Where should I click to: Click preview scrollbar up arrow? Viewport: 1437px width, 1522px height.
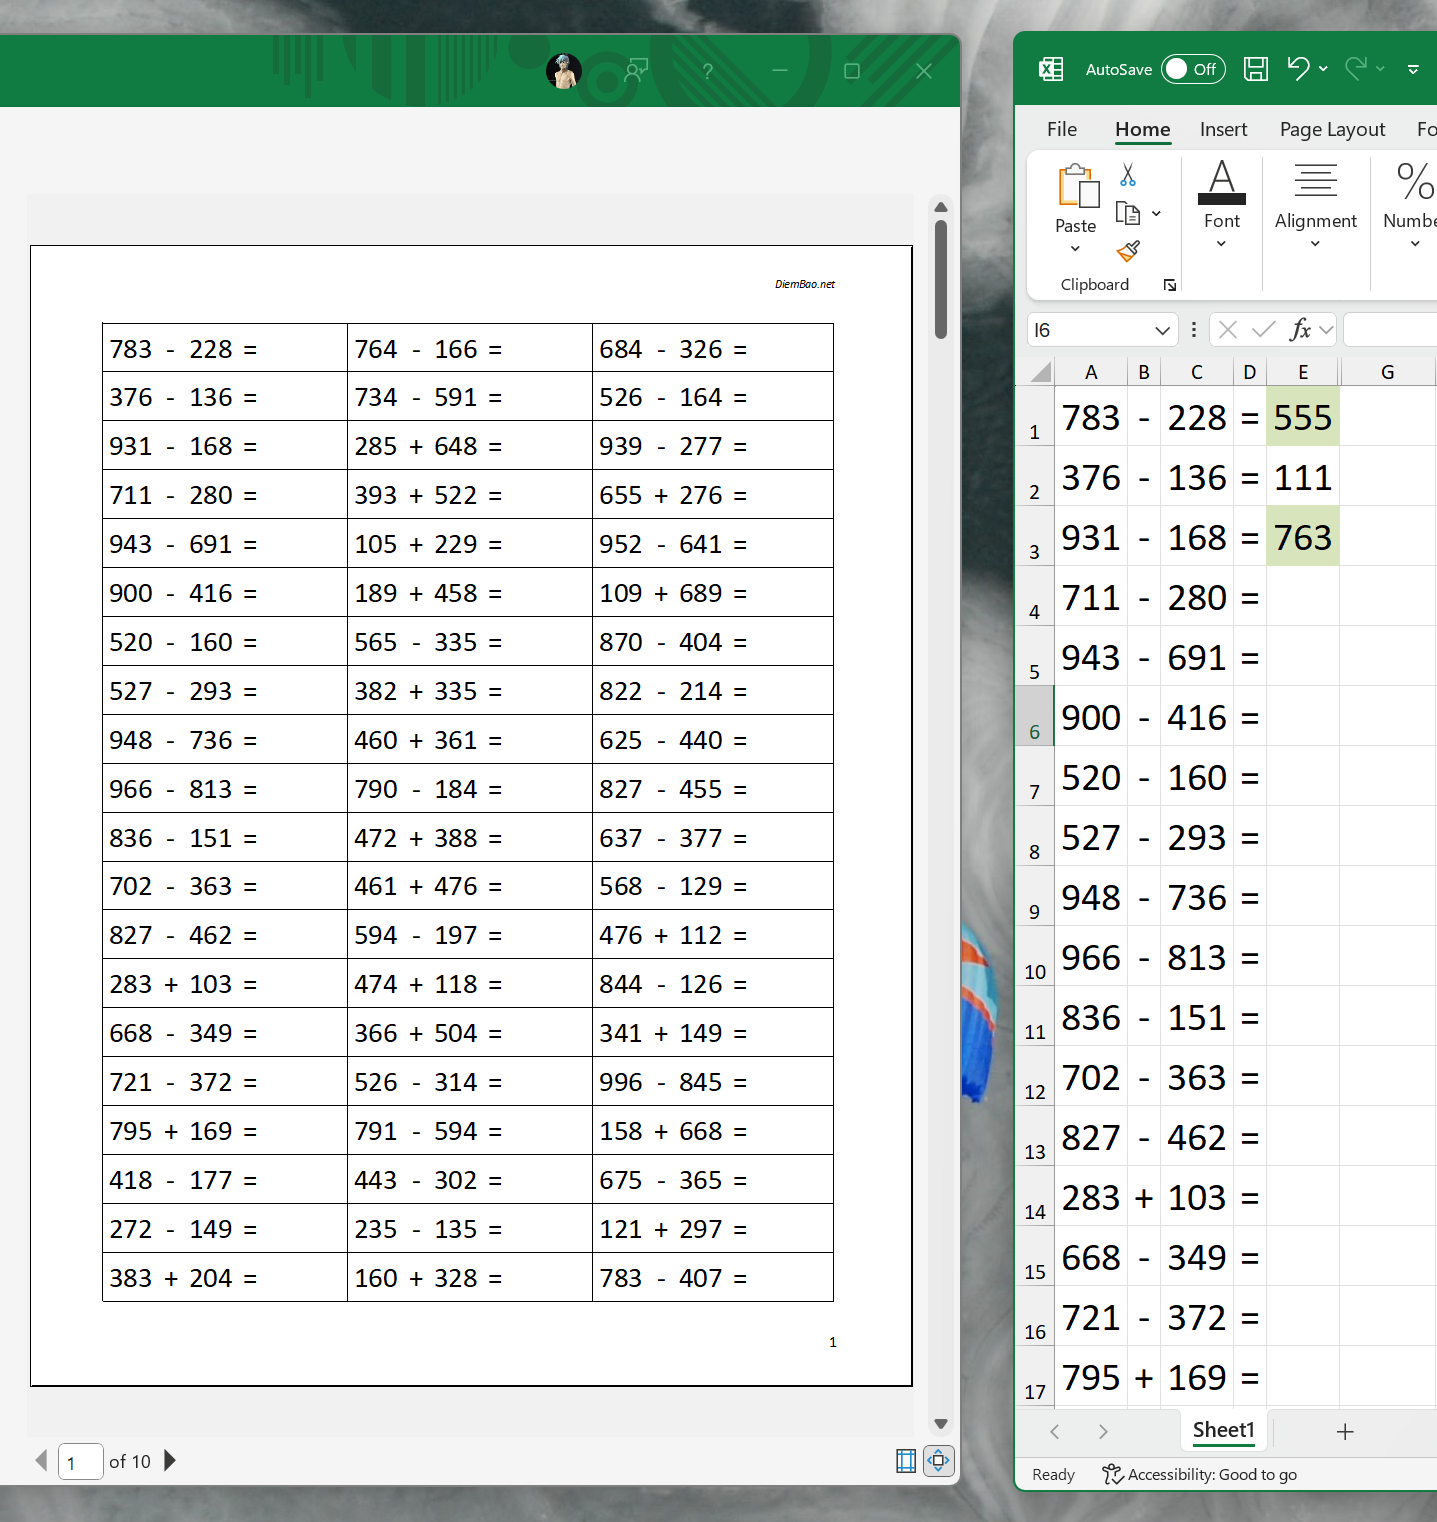pos(941,207)
